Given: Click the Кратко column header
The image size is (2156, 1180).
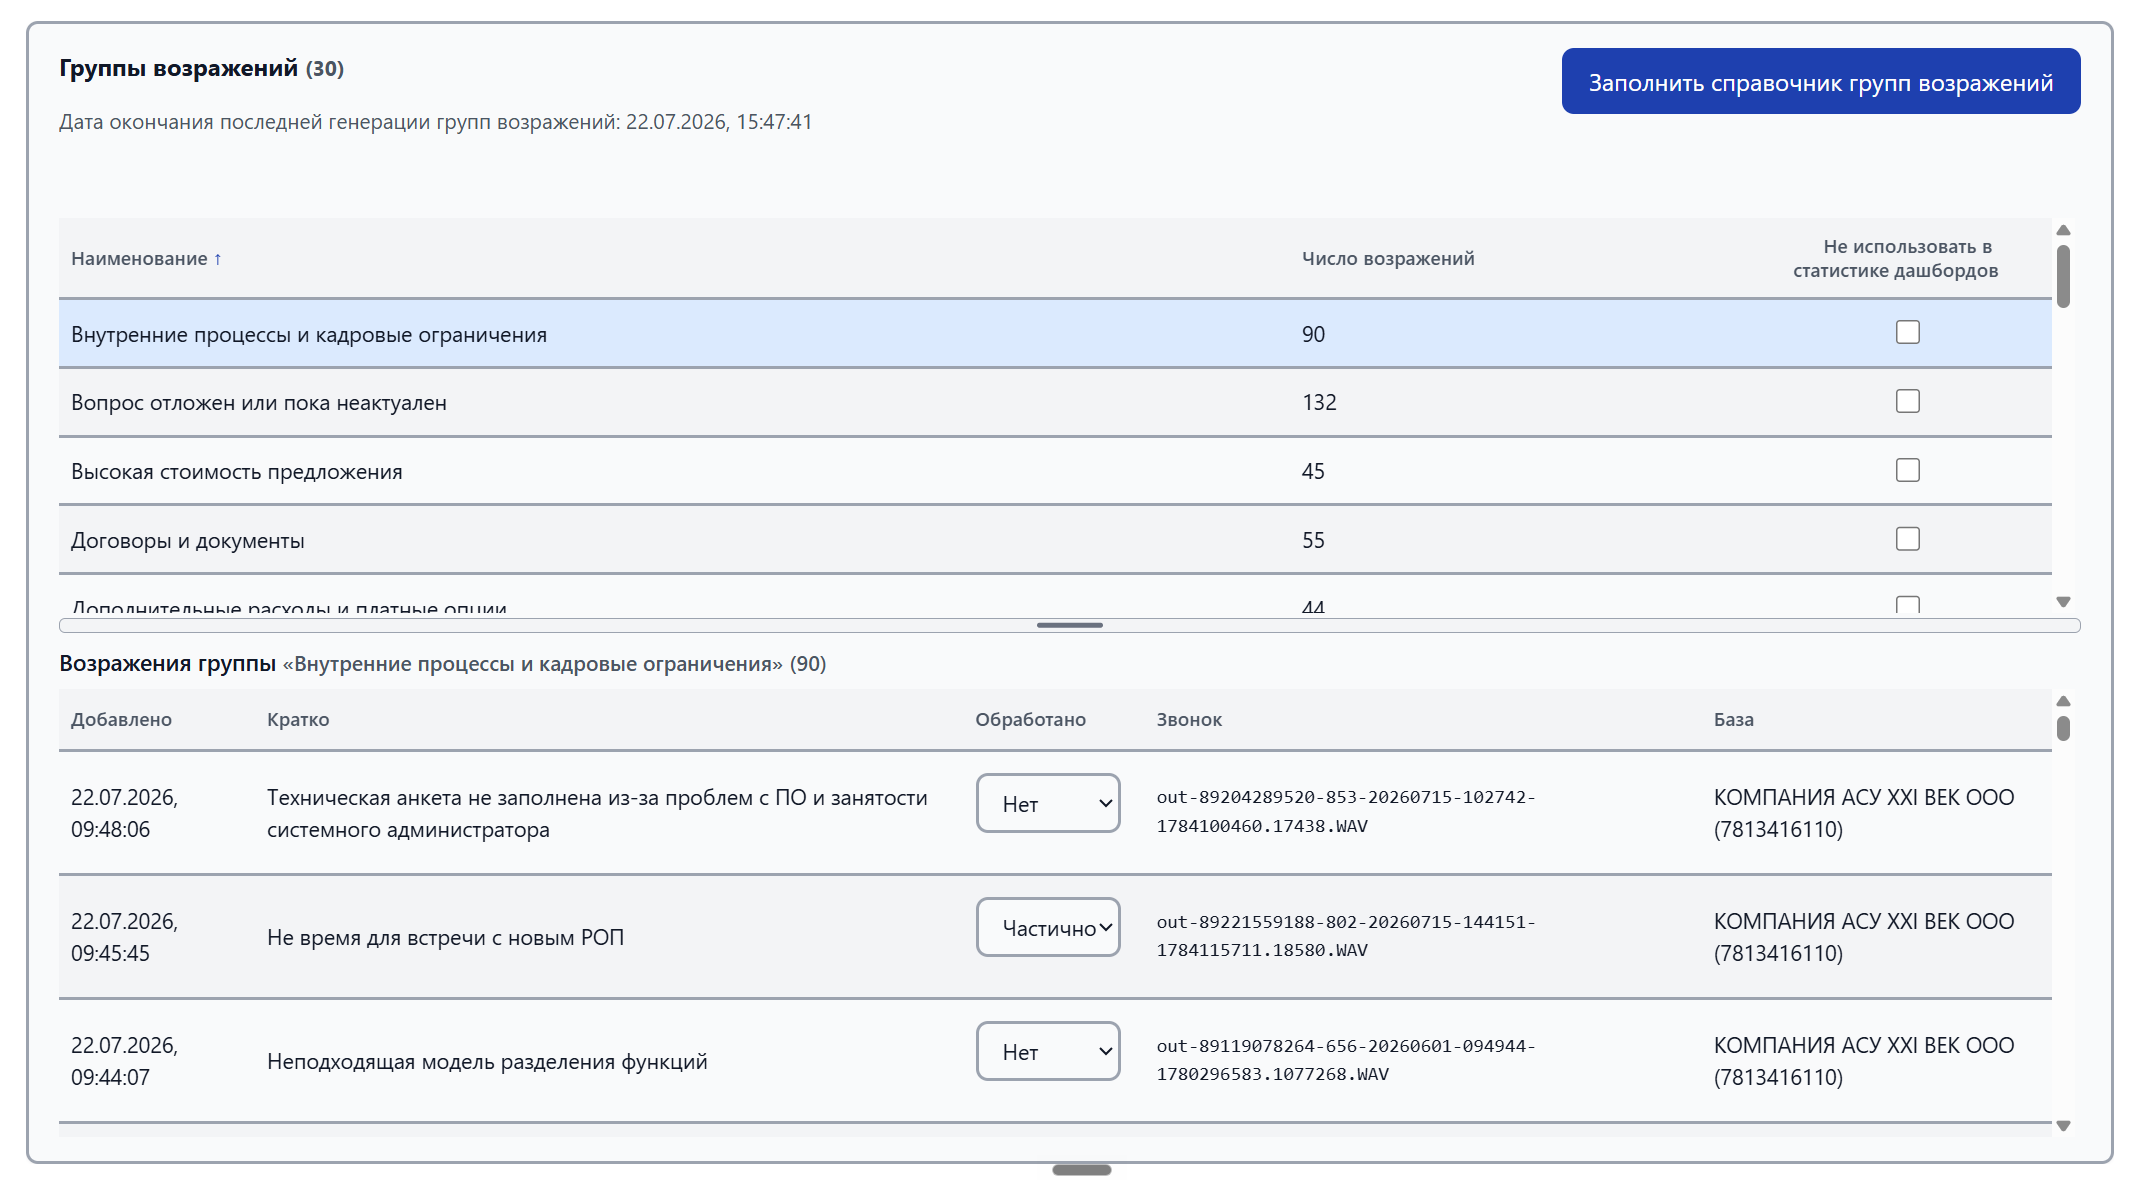Looking at the screenshot, I should (298, 720).
